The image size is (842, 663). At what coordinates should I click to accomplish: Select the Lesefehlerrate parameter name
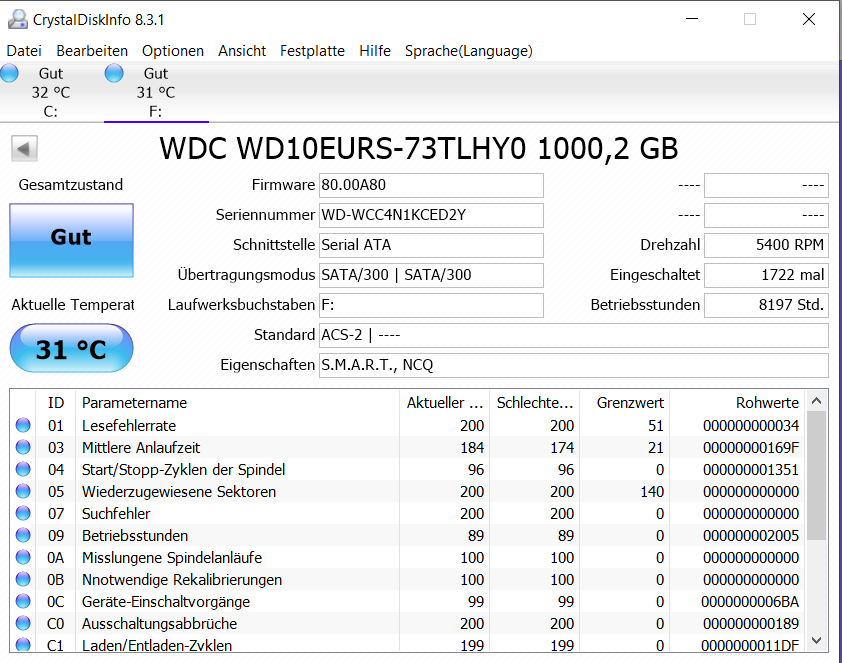point(129,426)
